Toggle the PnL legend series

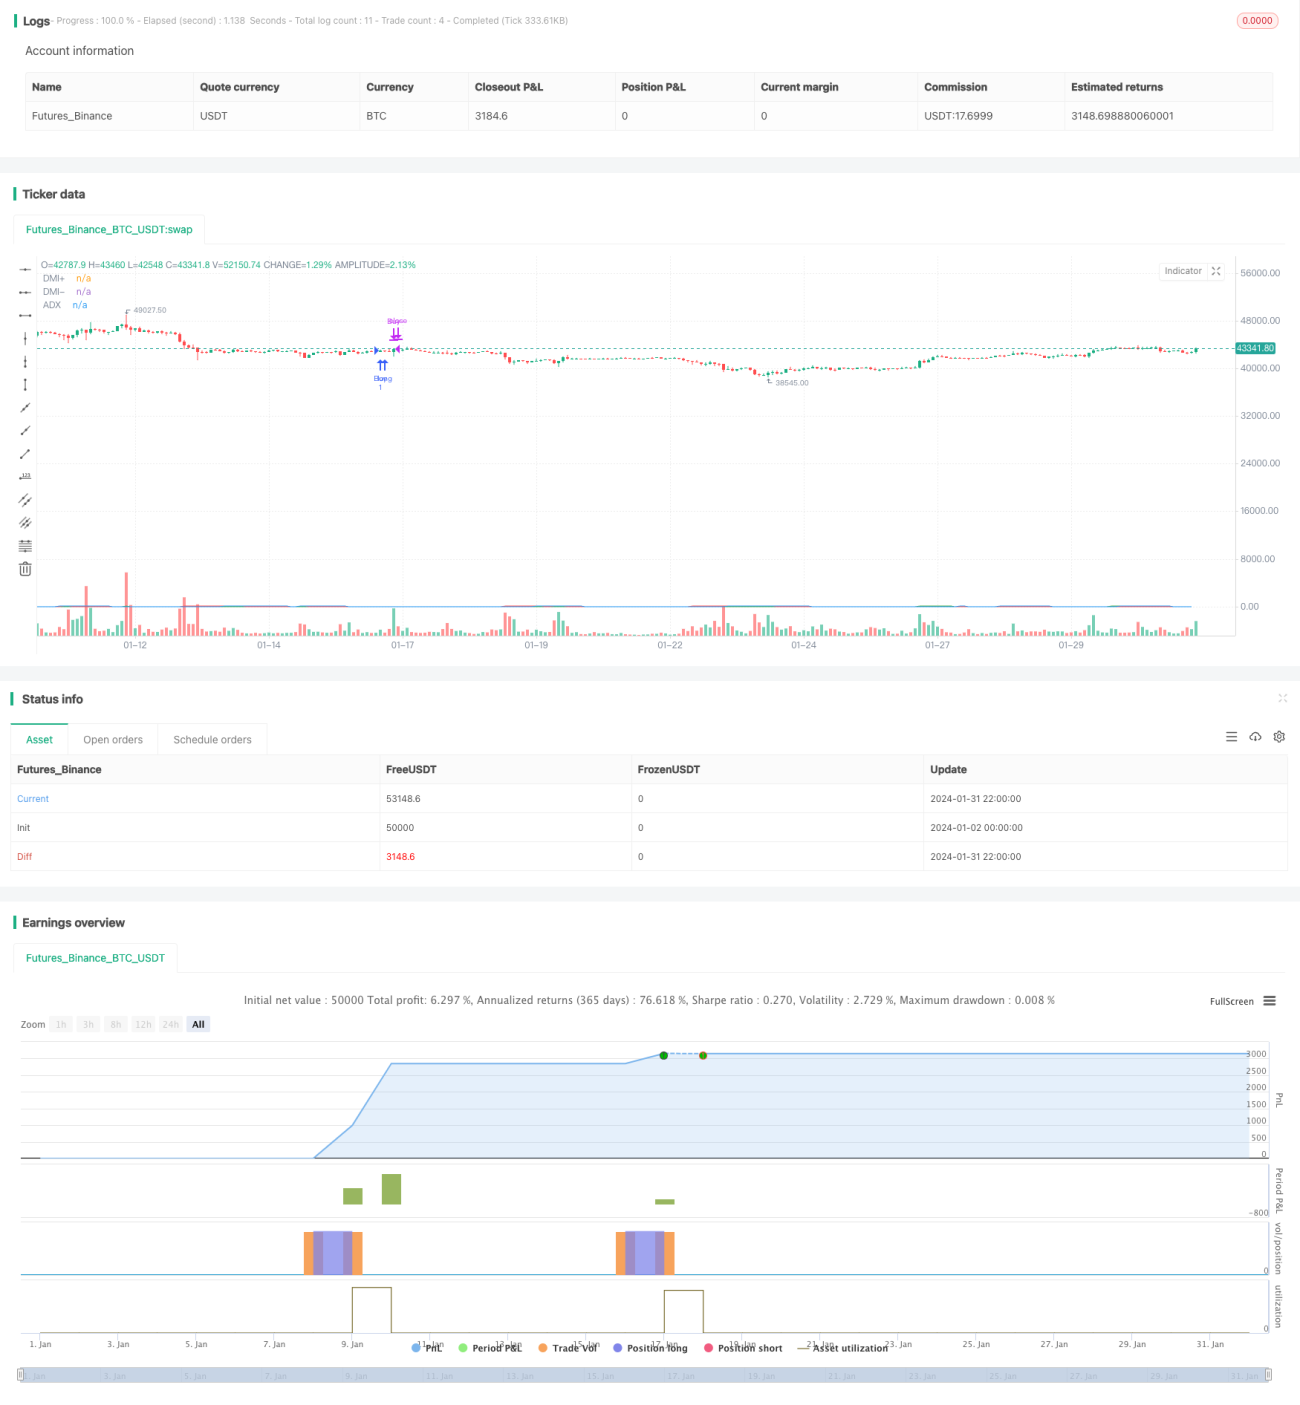click(x=427, y=1348)
